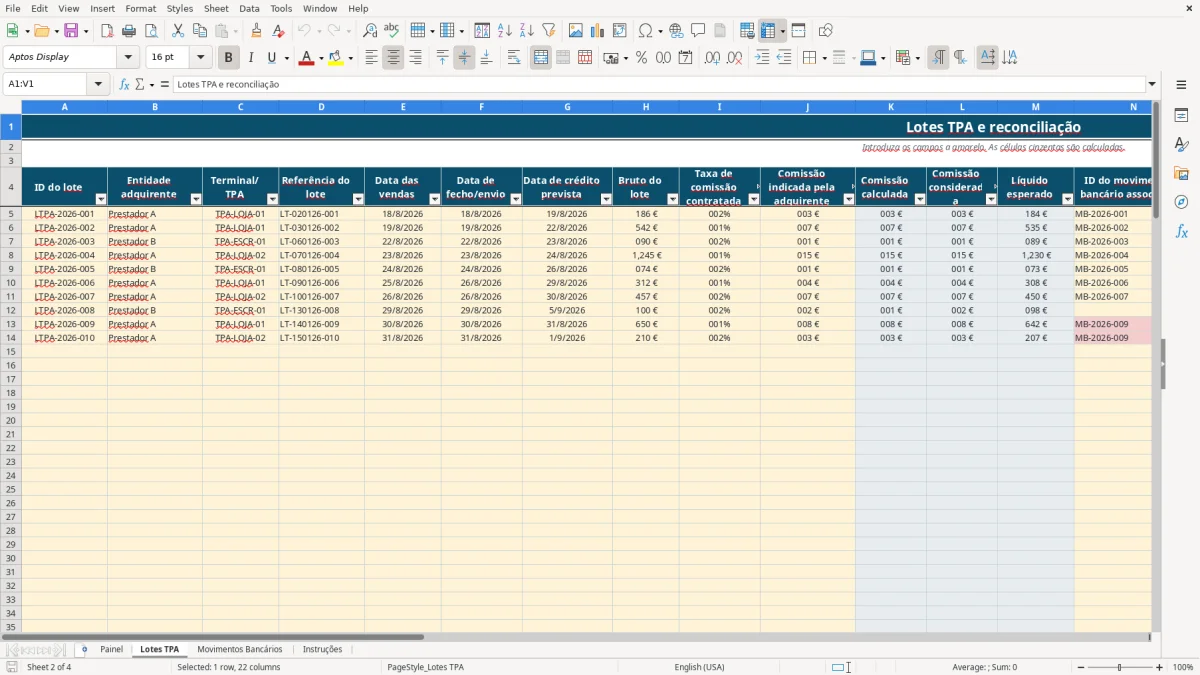The height and width of the screenshot is (675, 1200).
Task: Open Find & Replace
Action: (370, 31)
